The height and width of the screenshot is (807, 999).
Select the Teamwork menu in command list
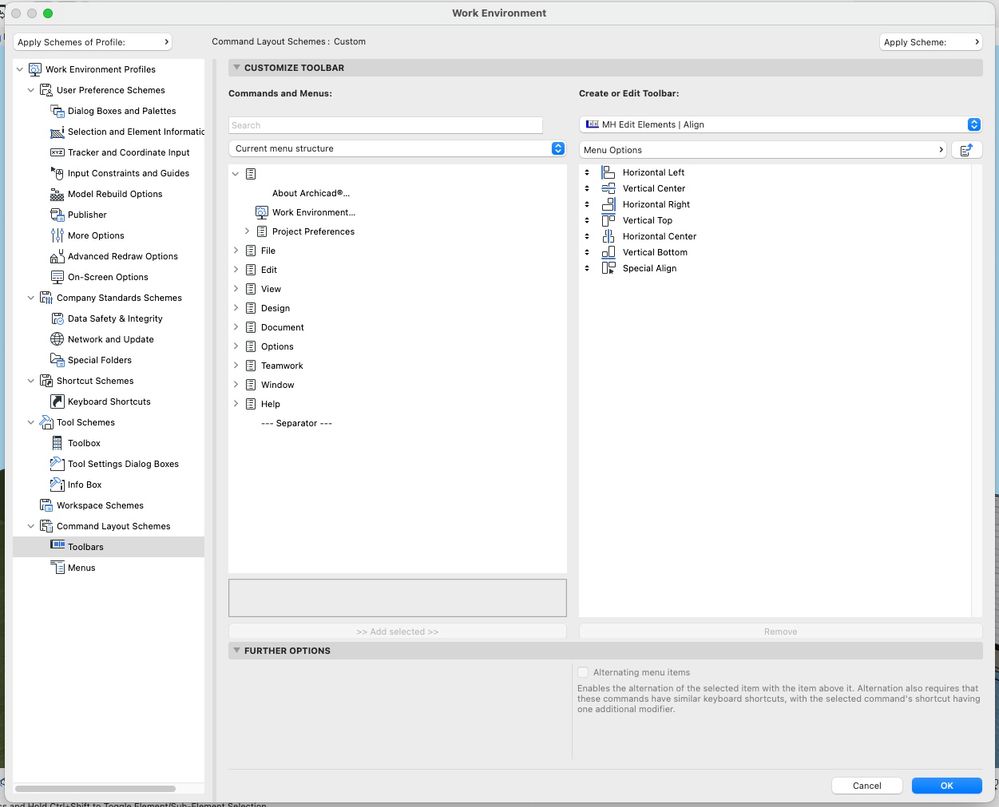282,365
